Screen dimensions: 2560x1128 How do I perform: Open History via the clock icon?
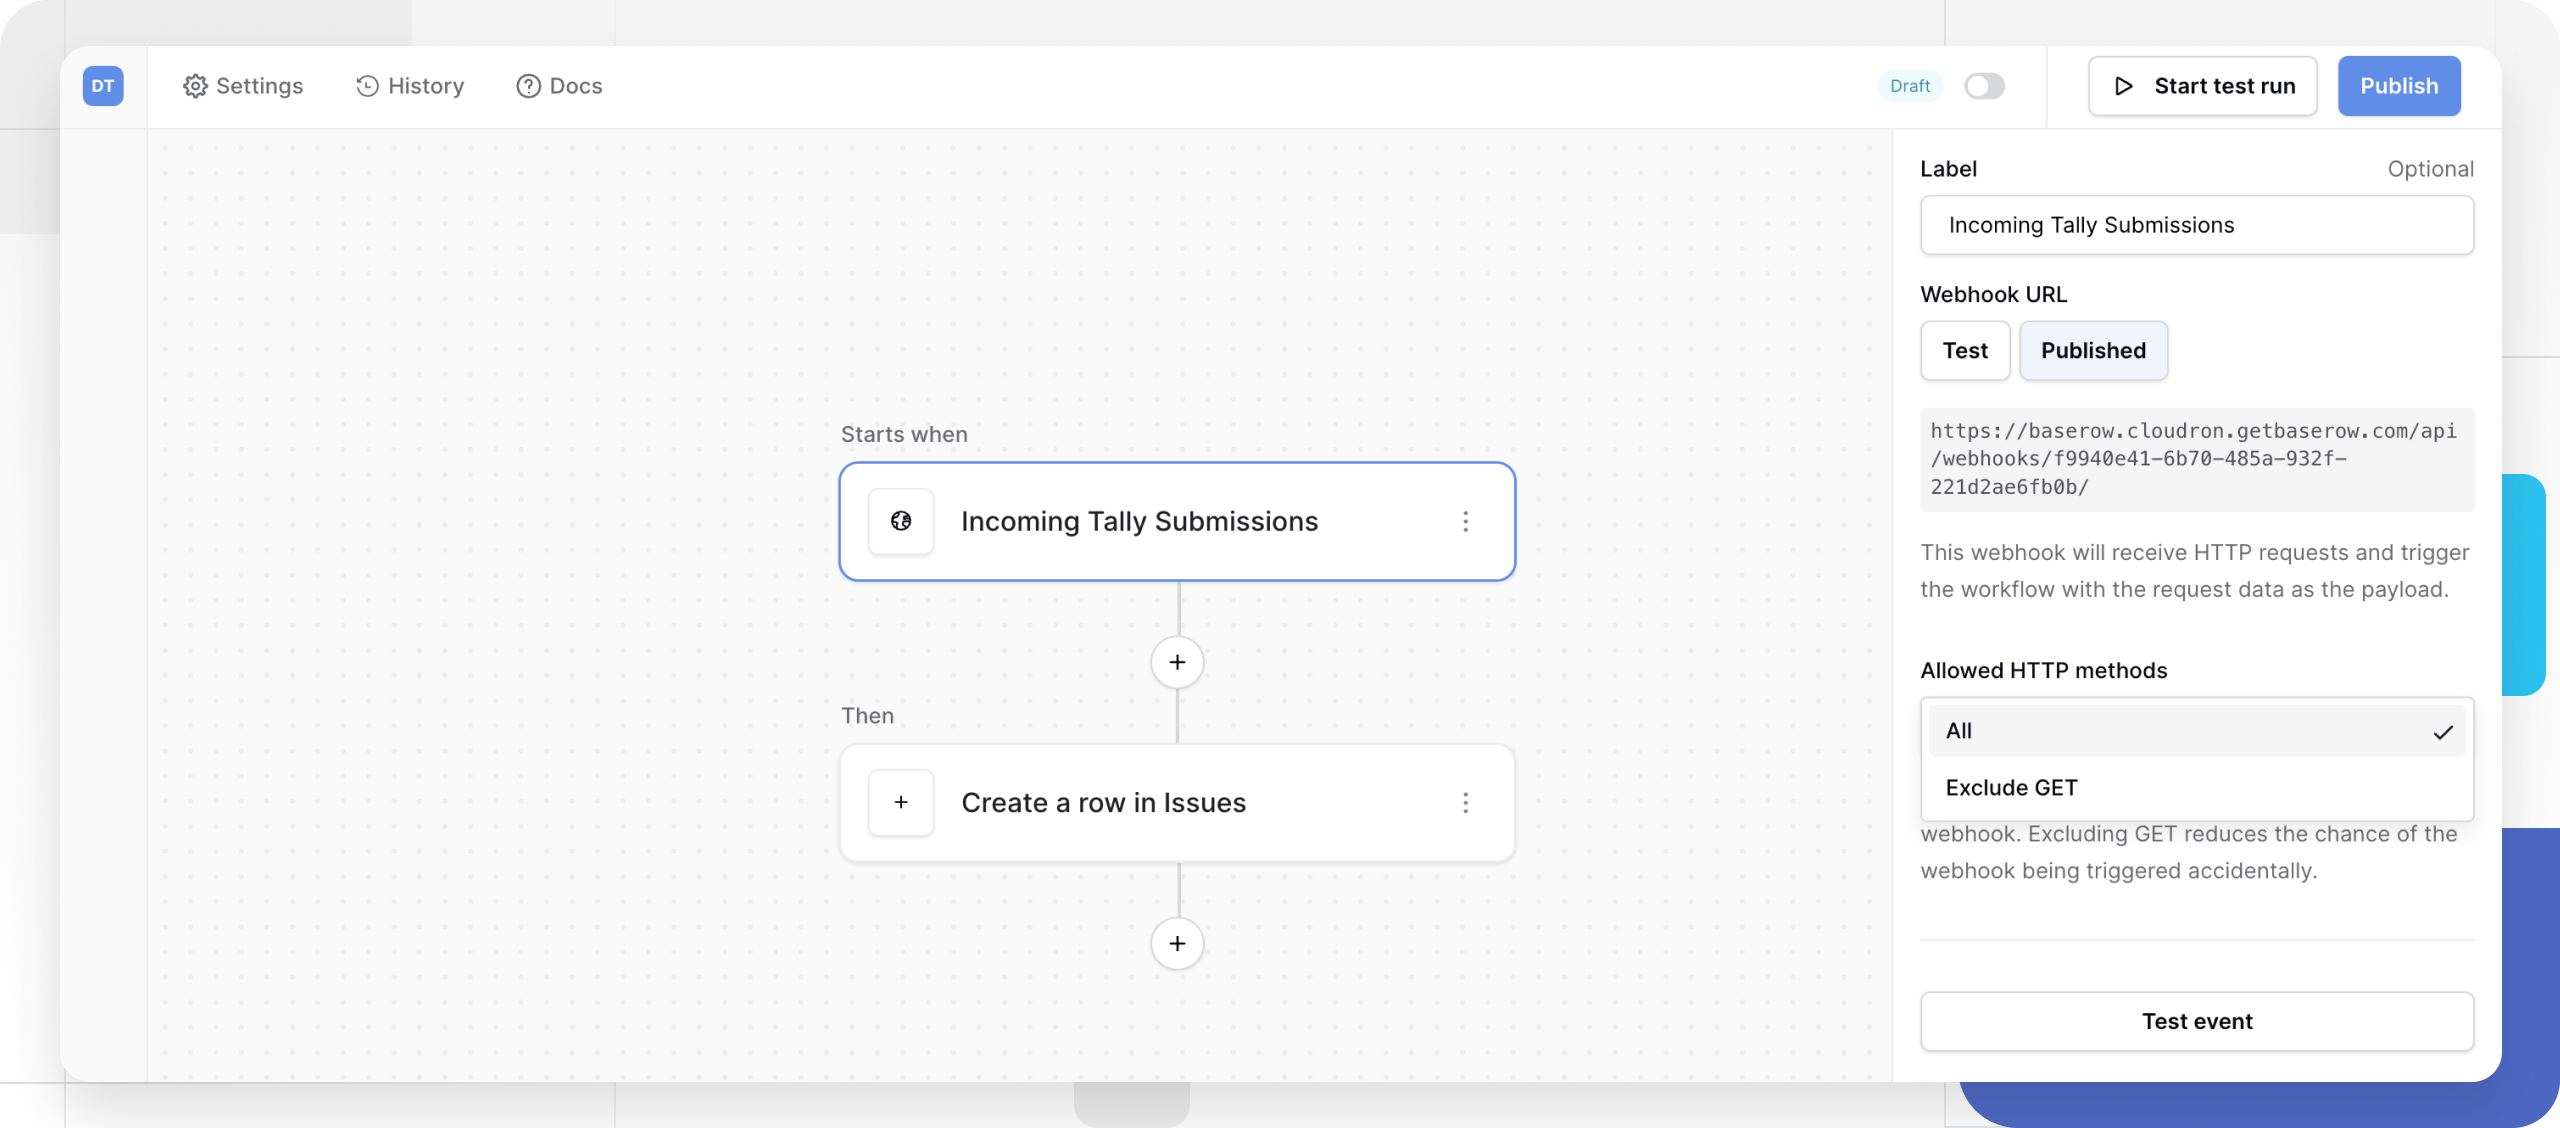367,86
